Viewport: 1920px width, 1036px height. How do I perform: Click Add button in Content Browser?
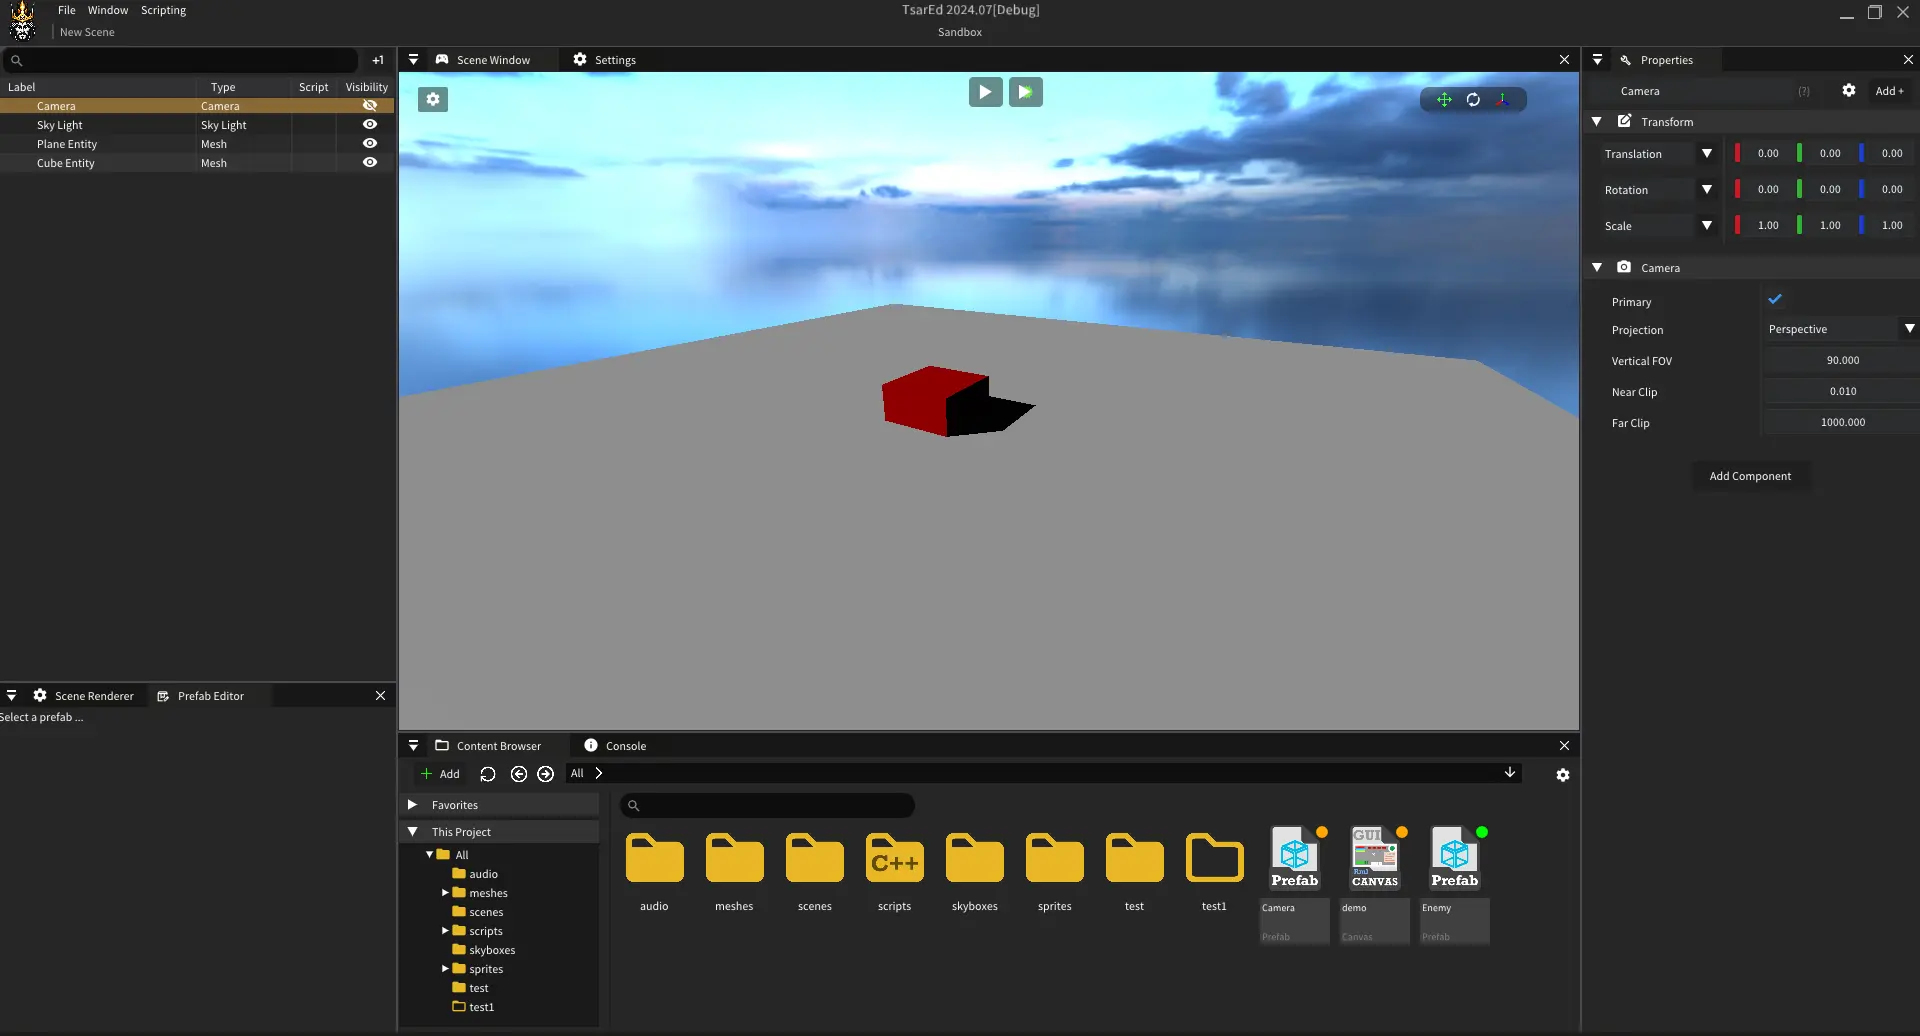[x=440, y=774]
